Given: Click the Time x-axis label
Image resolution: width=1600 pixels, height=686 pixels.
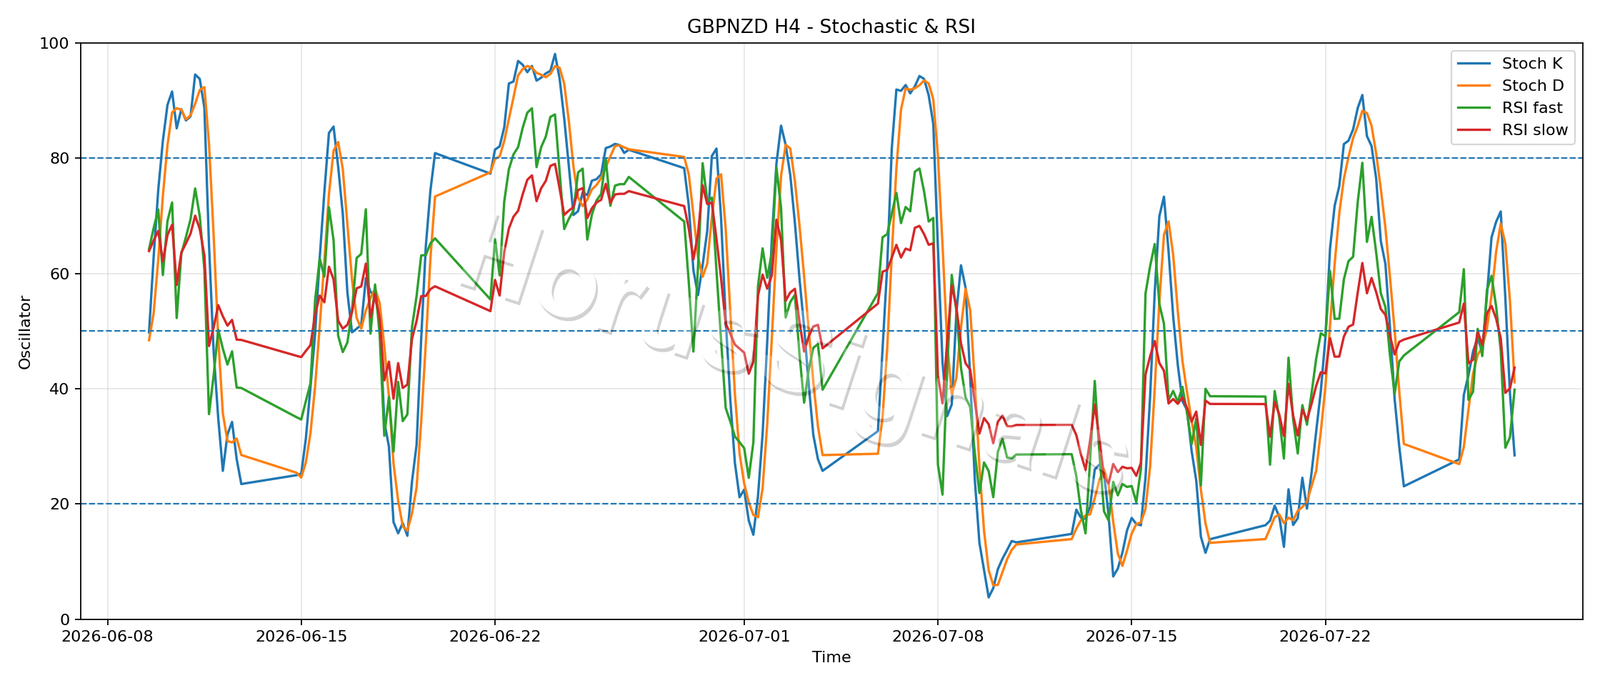Looking at the screenshot, I should coord(831,657).
